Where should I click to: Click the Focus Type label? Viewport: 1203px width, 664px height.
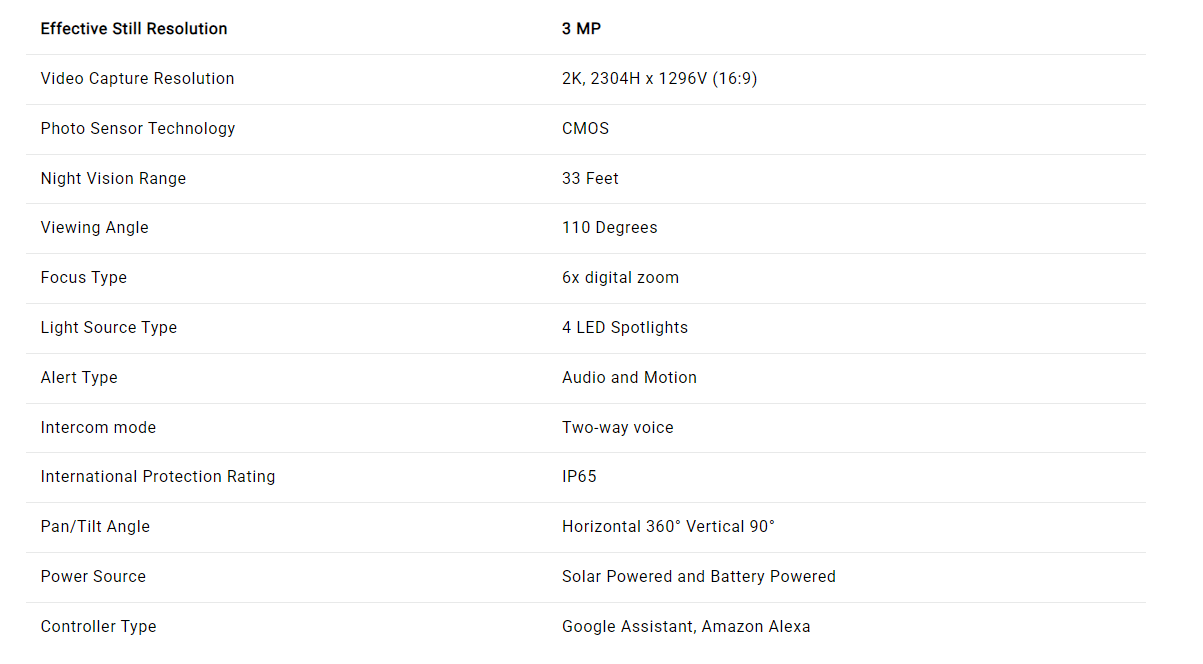(83, 278)
